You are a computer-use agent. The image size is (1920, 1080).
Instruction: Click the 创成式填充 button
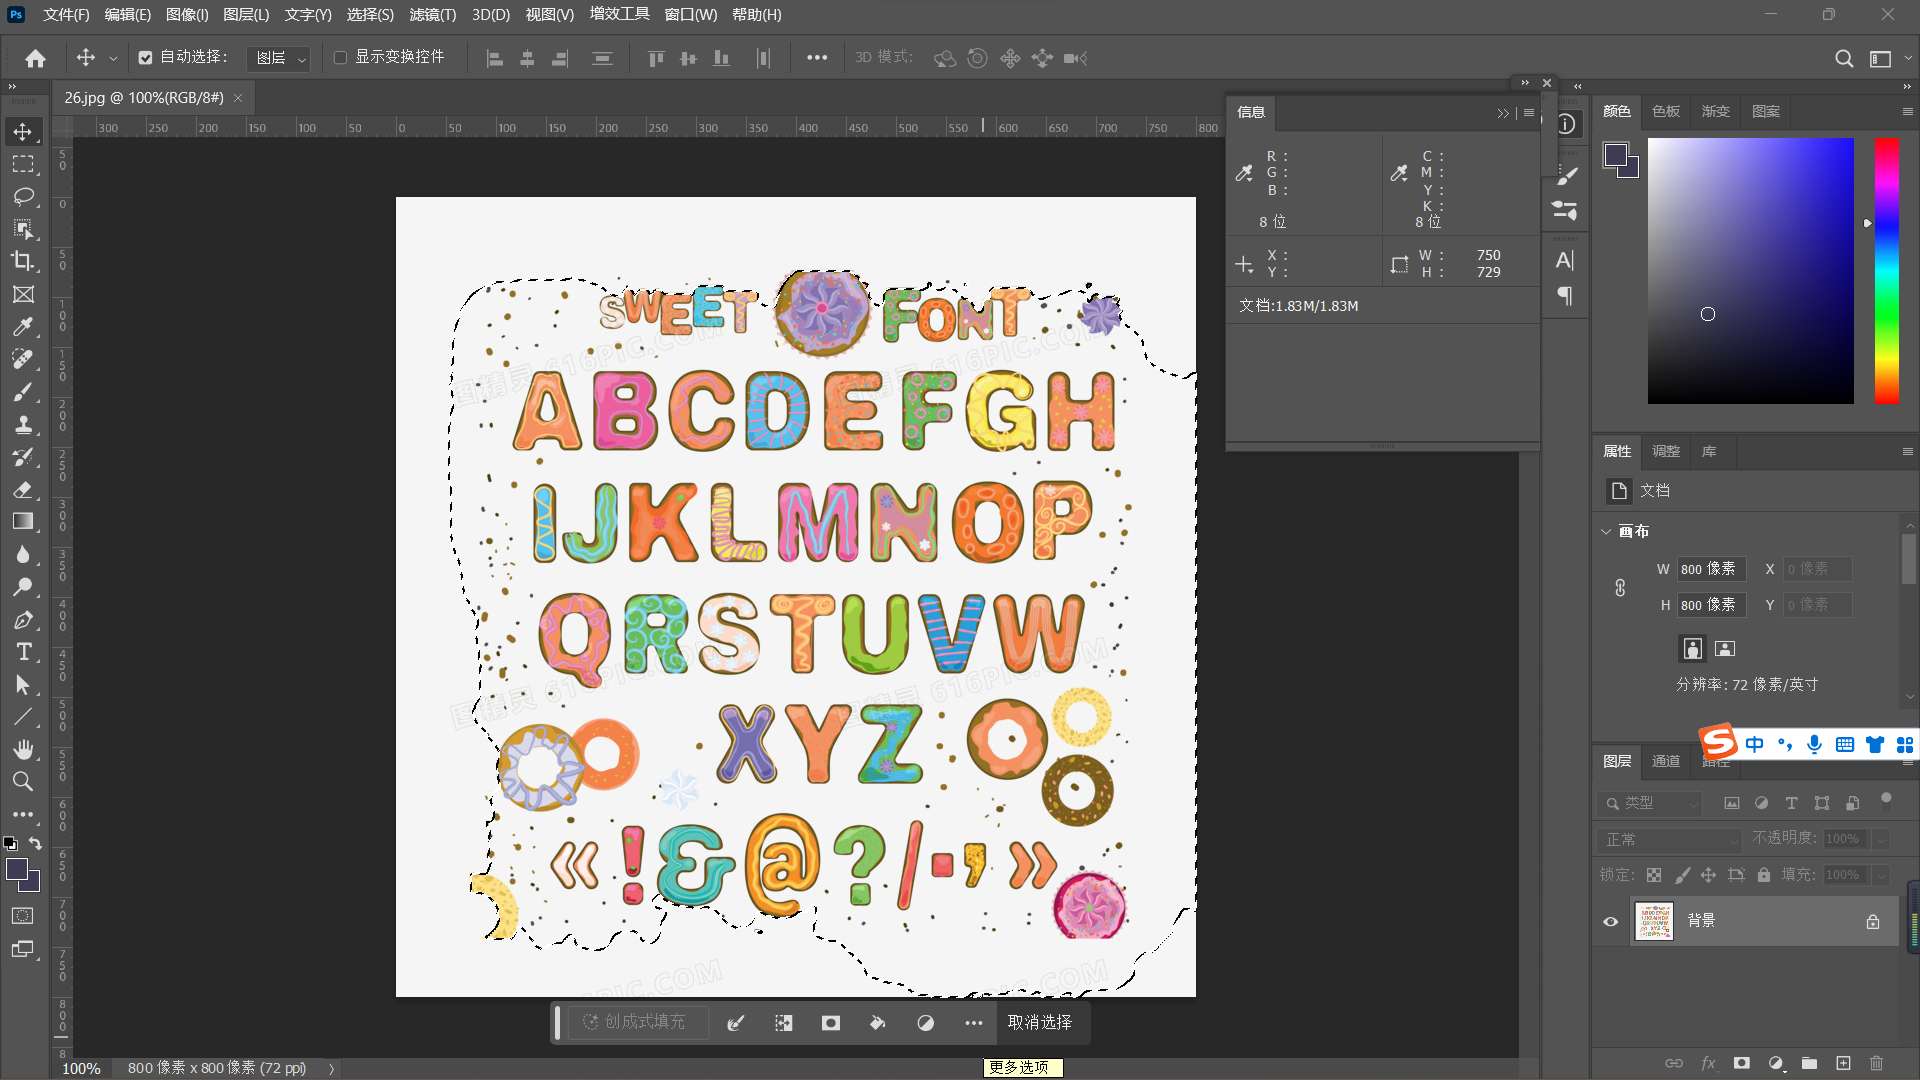[637, 1022]
